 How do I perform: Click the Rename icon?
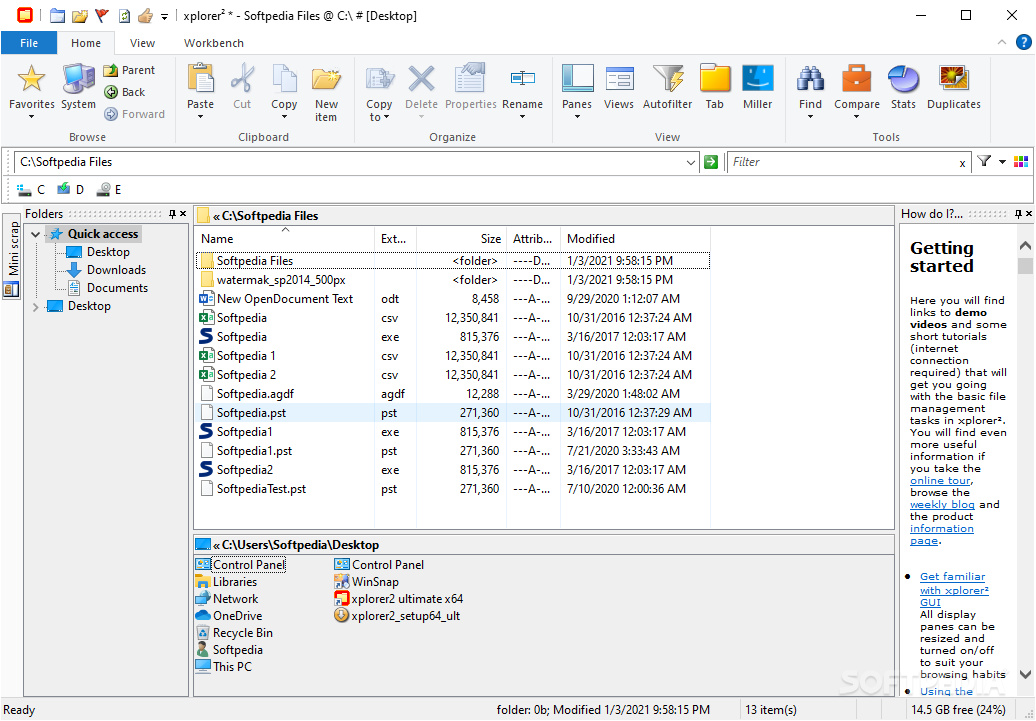pos(523,78)
